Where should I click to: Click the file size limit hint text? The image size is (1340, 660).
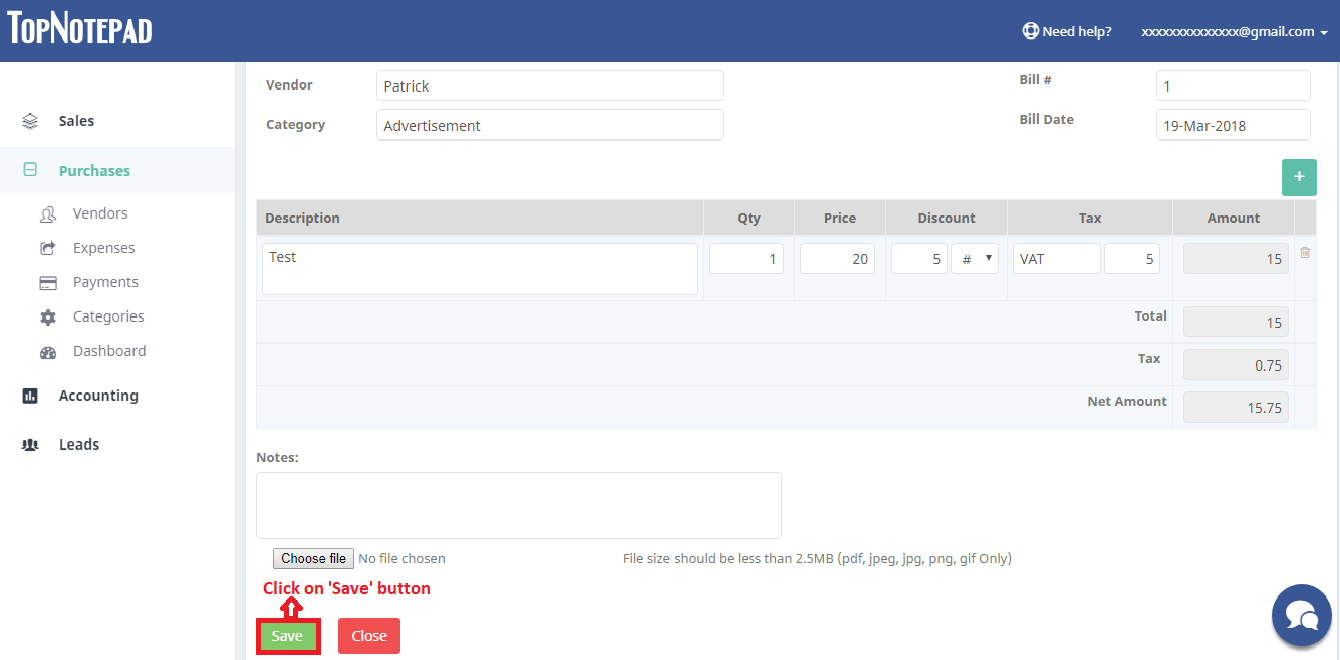pos(817,559)
